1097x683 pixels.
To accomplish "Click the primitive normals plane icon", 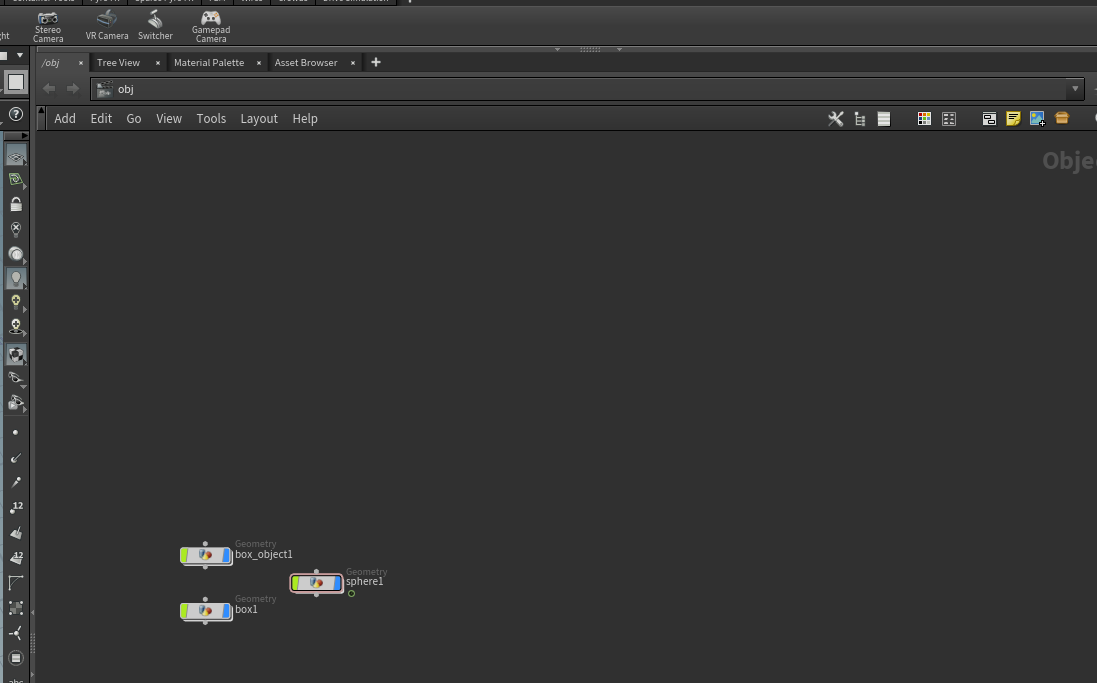I will click(x=16, y=533).
